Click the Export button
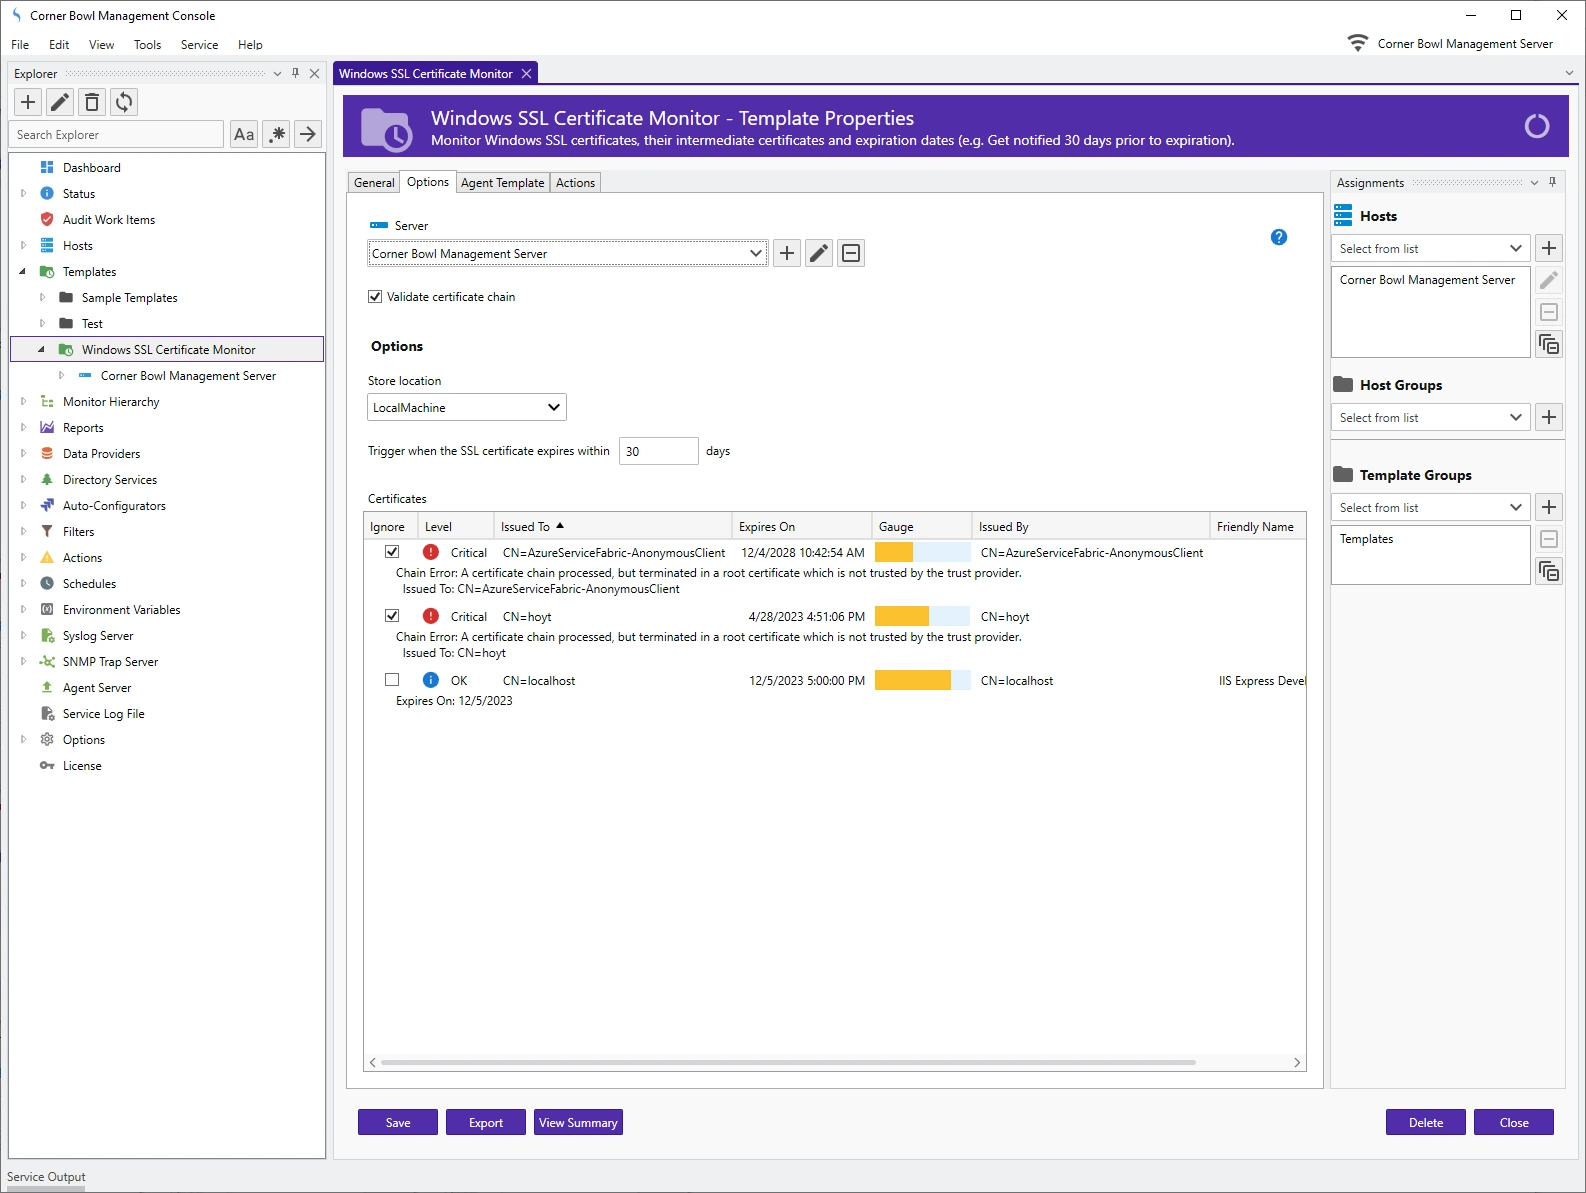The height and width of the screenshot is (1193, 1586). click(486, 1122)
